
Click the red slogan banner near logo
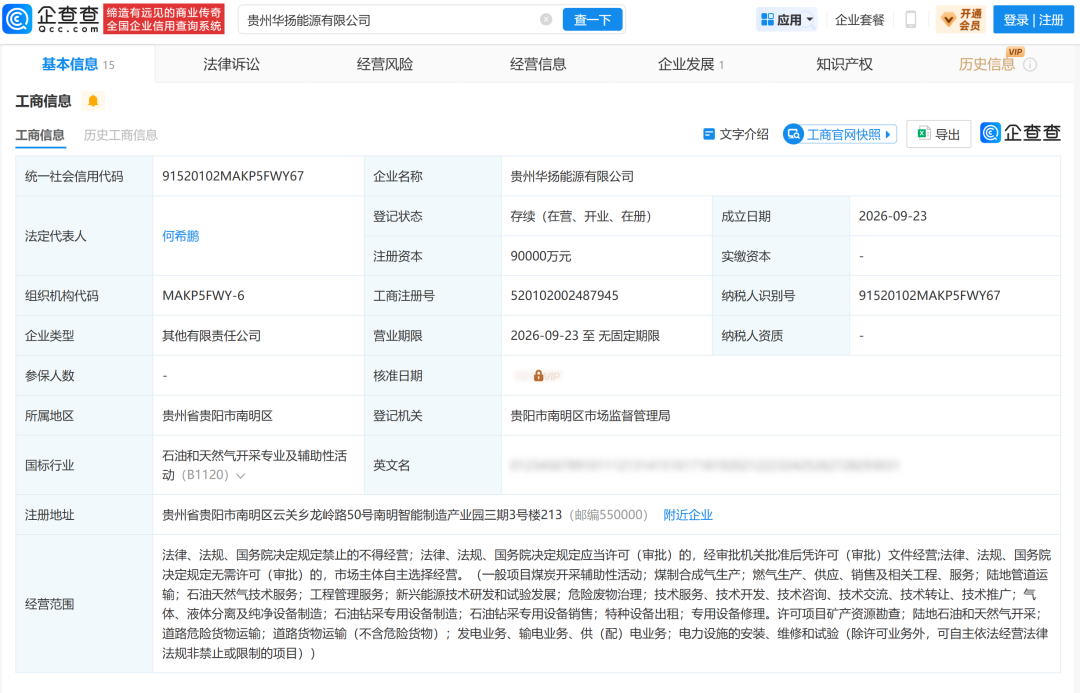pos(164,19)
